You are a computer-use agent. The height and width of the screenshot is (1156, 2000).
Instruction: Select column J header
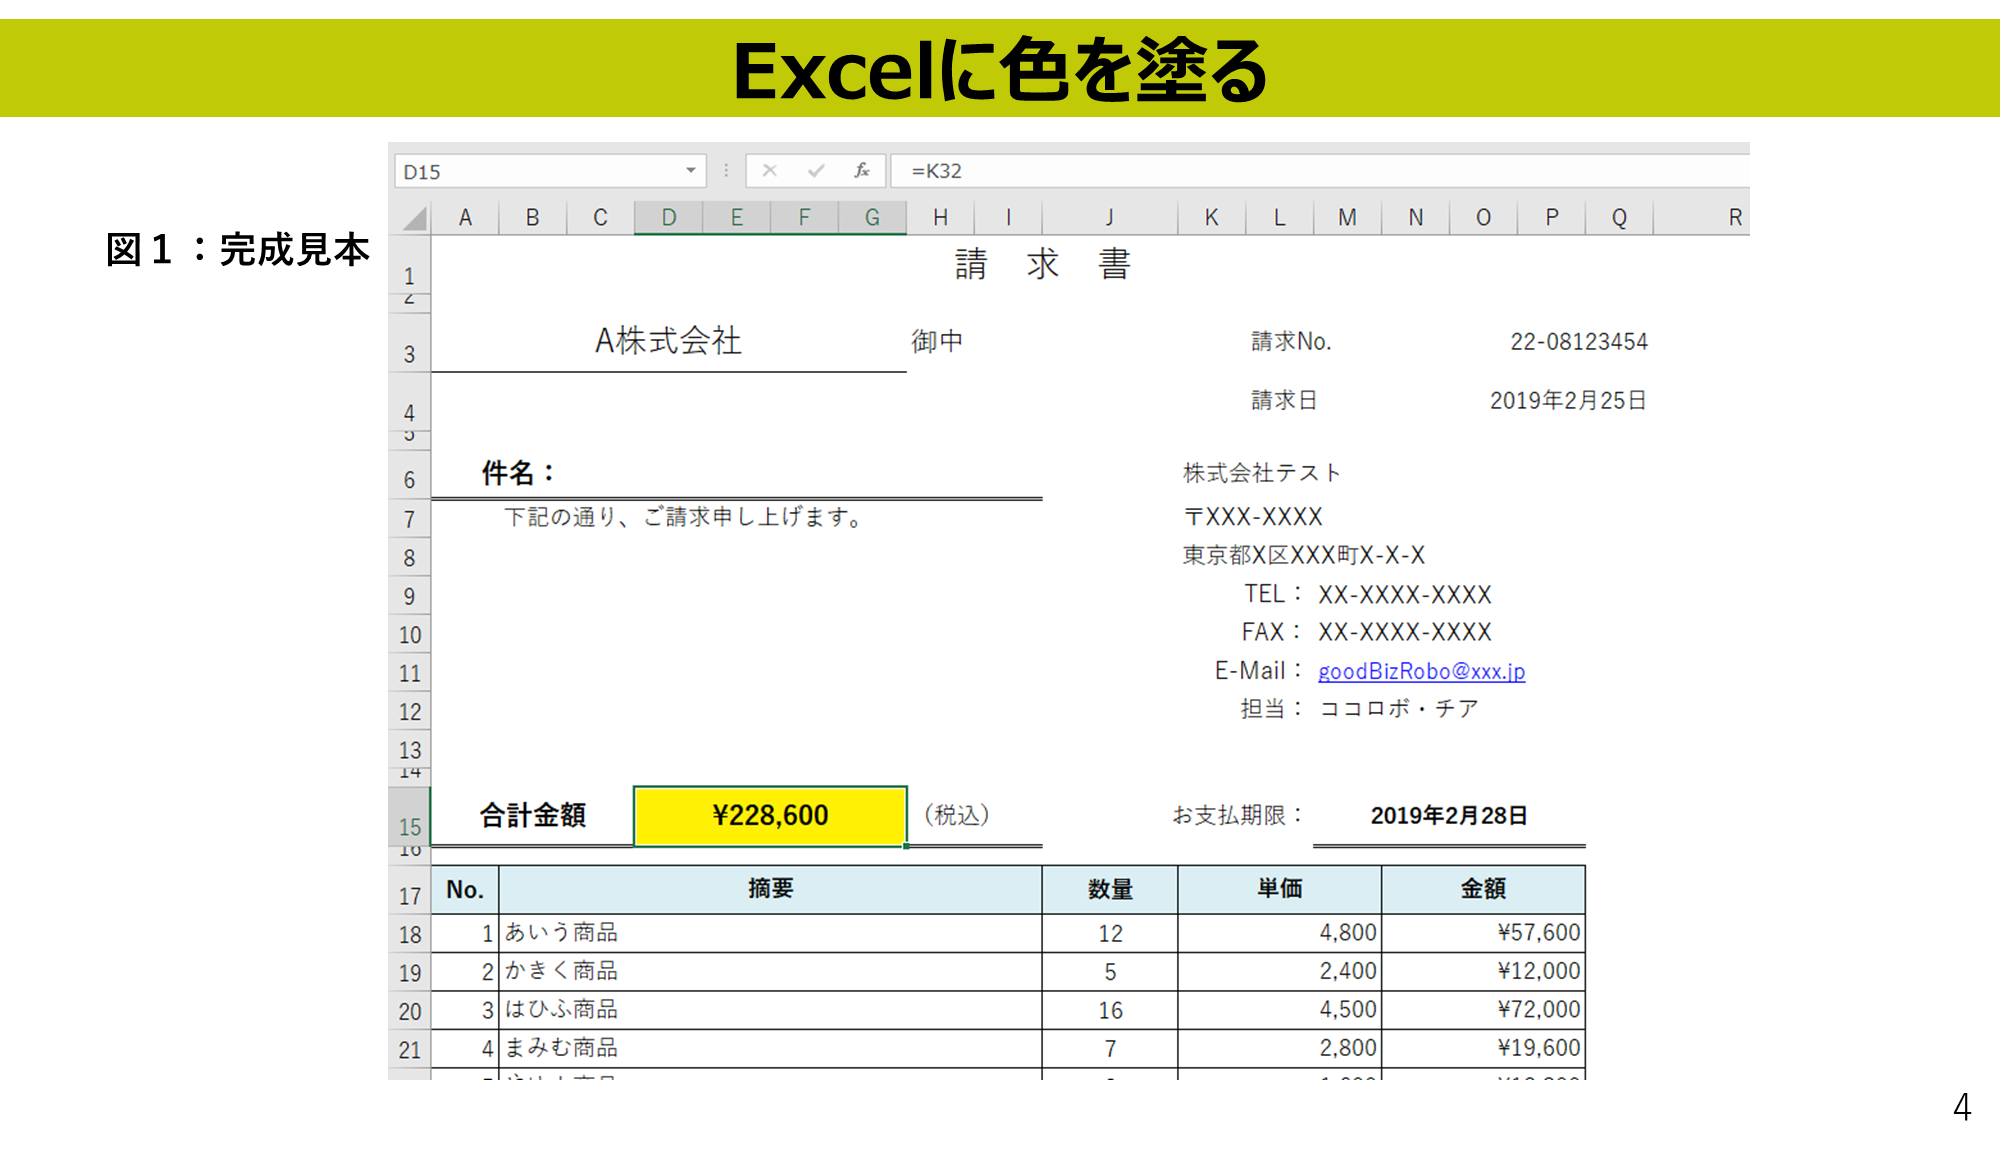coord(1110,218)
